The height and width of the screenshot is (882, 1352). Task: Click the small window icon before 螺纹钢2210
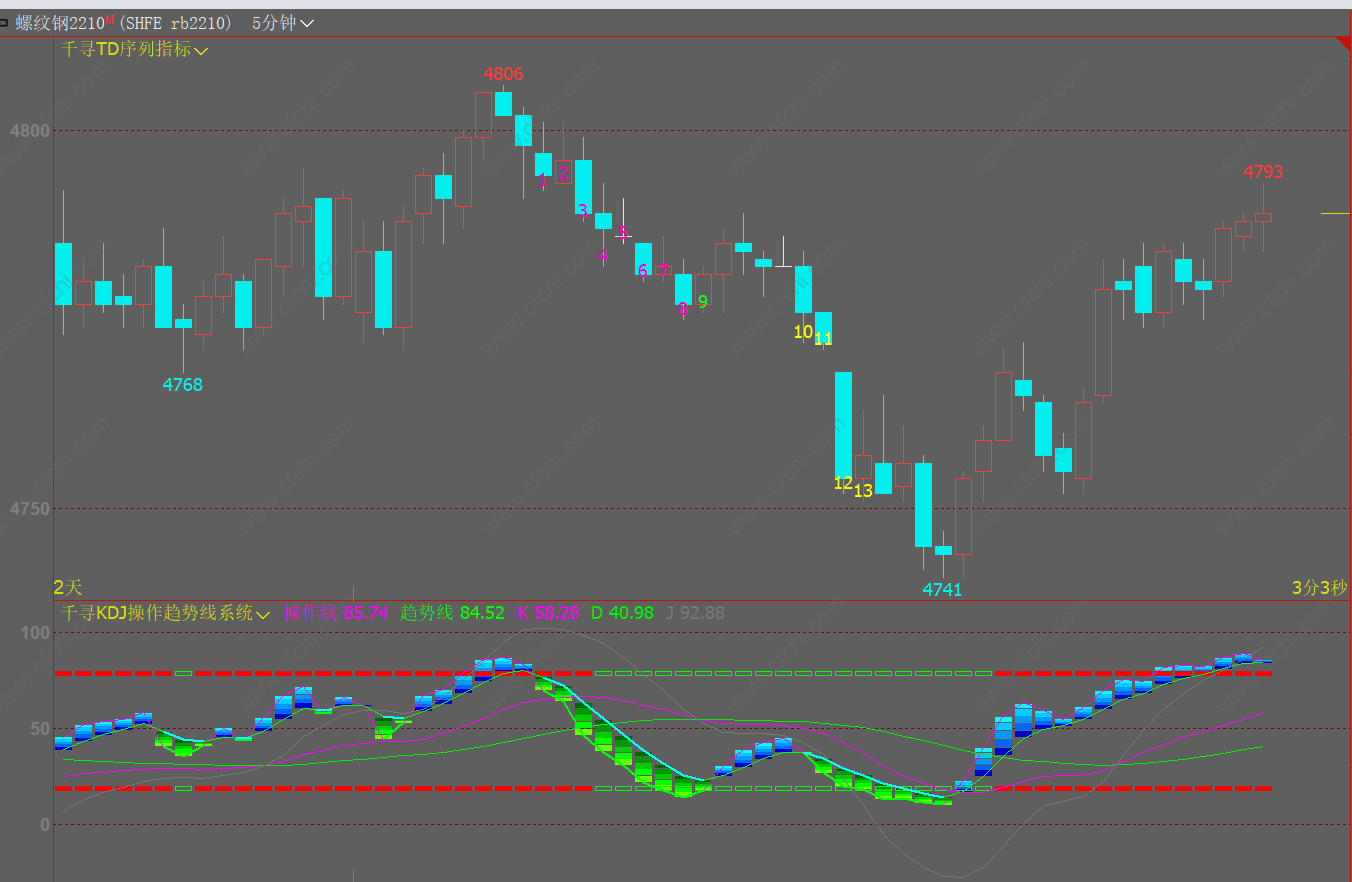pyautogui.click(x=4, y=23)
